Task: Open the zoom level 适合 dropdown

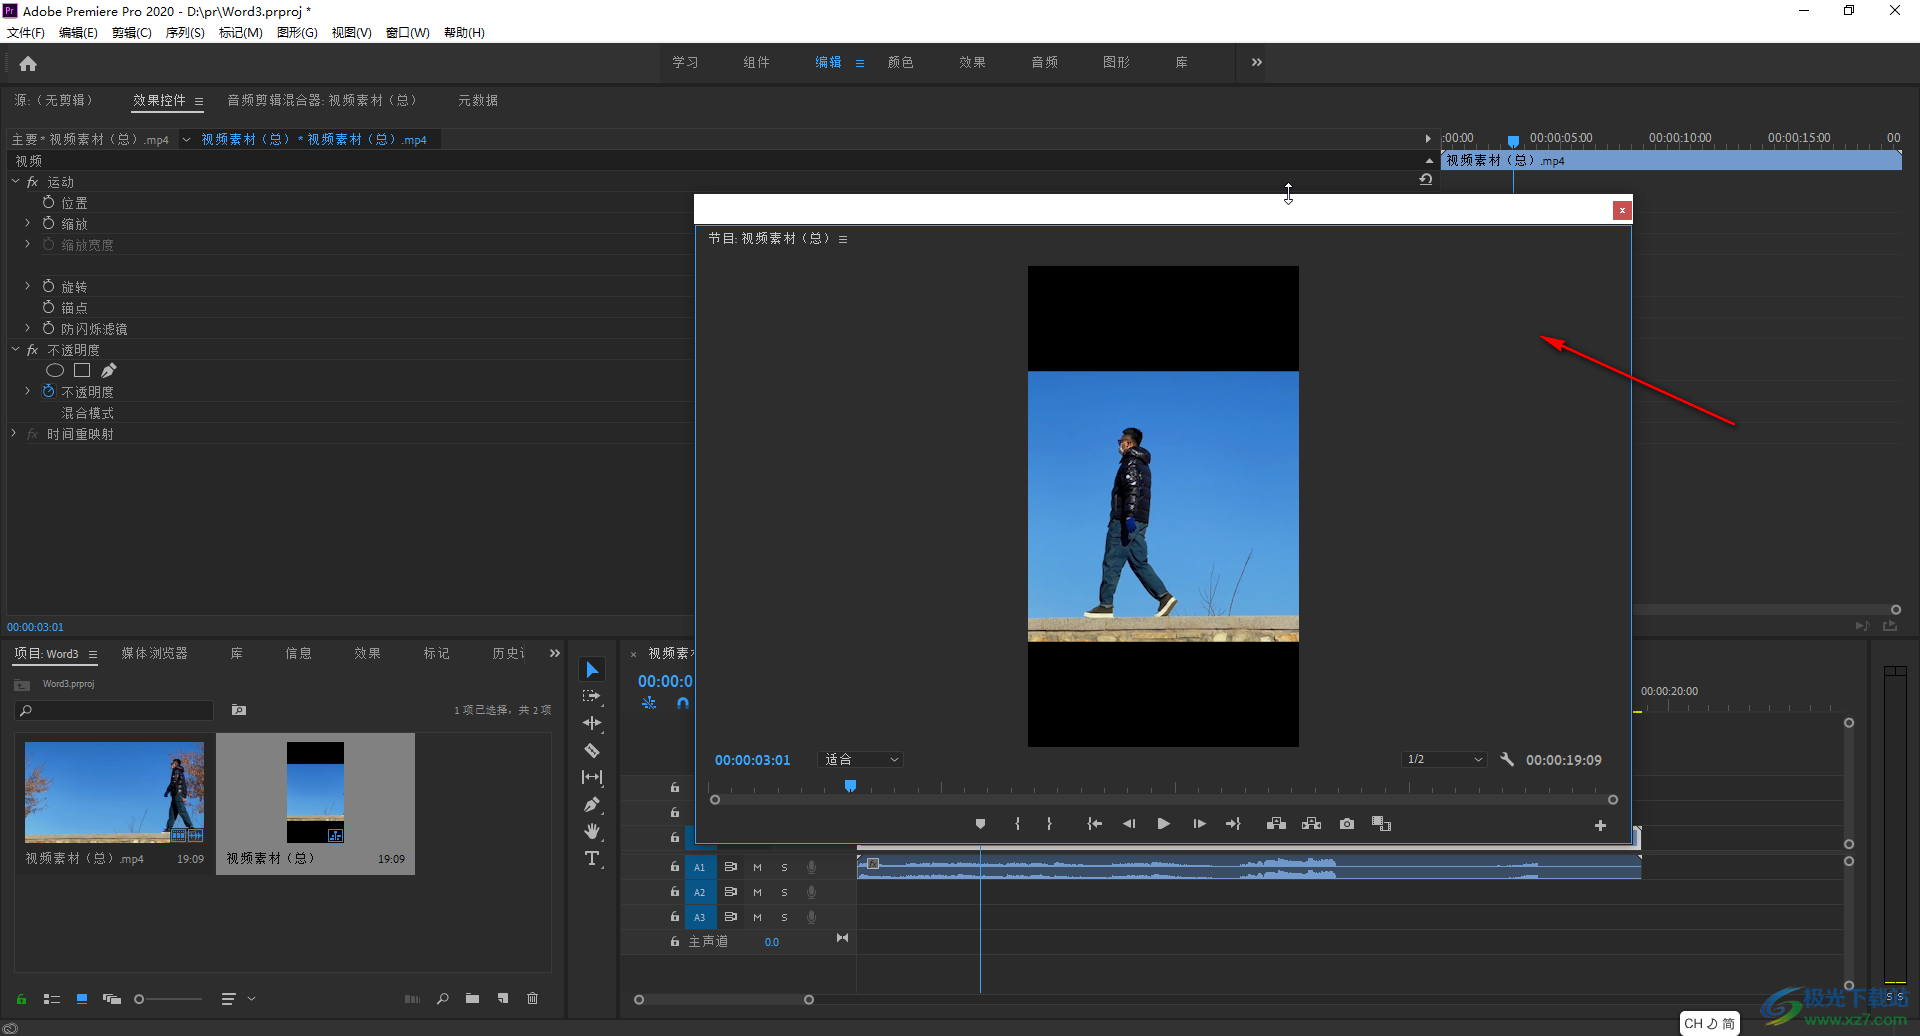Action: click(x=860, y=760)
